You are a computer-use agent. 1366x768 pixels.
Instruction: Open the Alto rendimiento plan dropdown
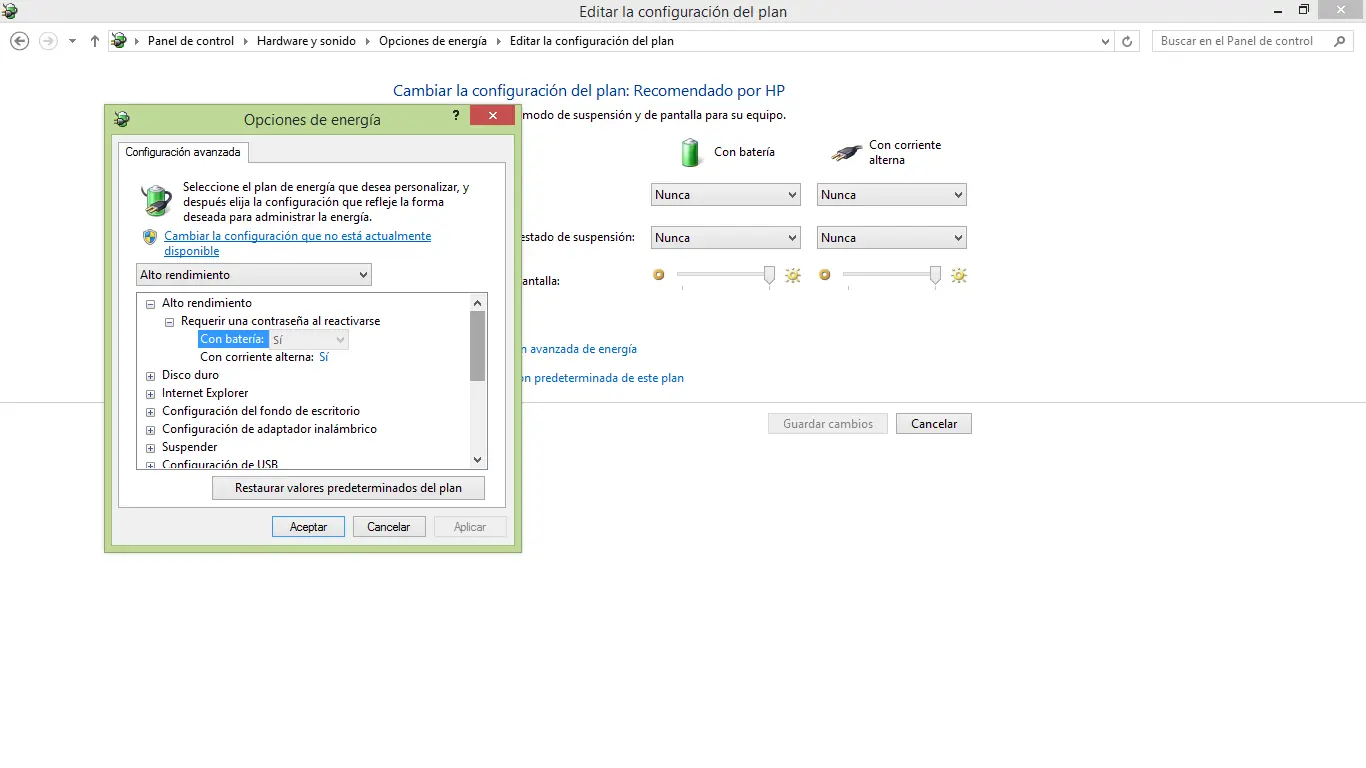coord(254,275)
